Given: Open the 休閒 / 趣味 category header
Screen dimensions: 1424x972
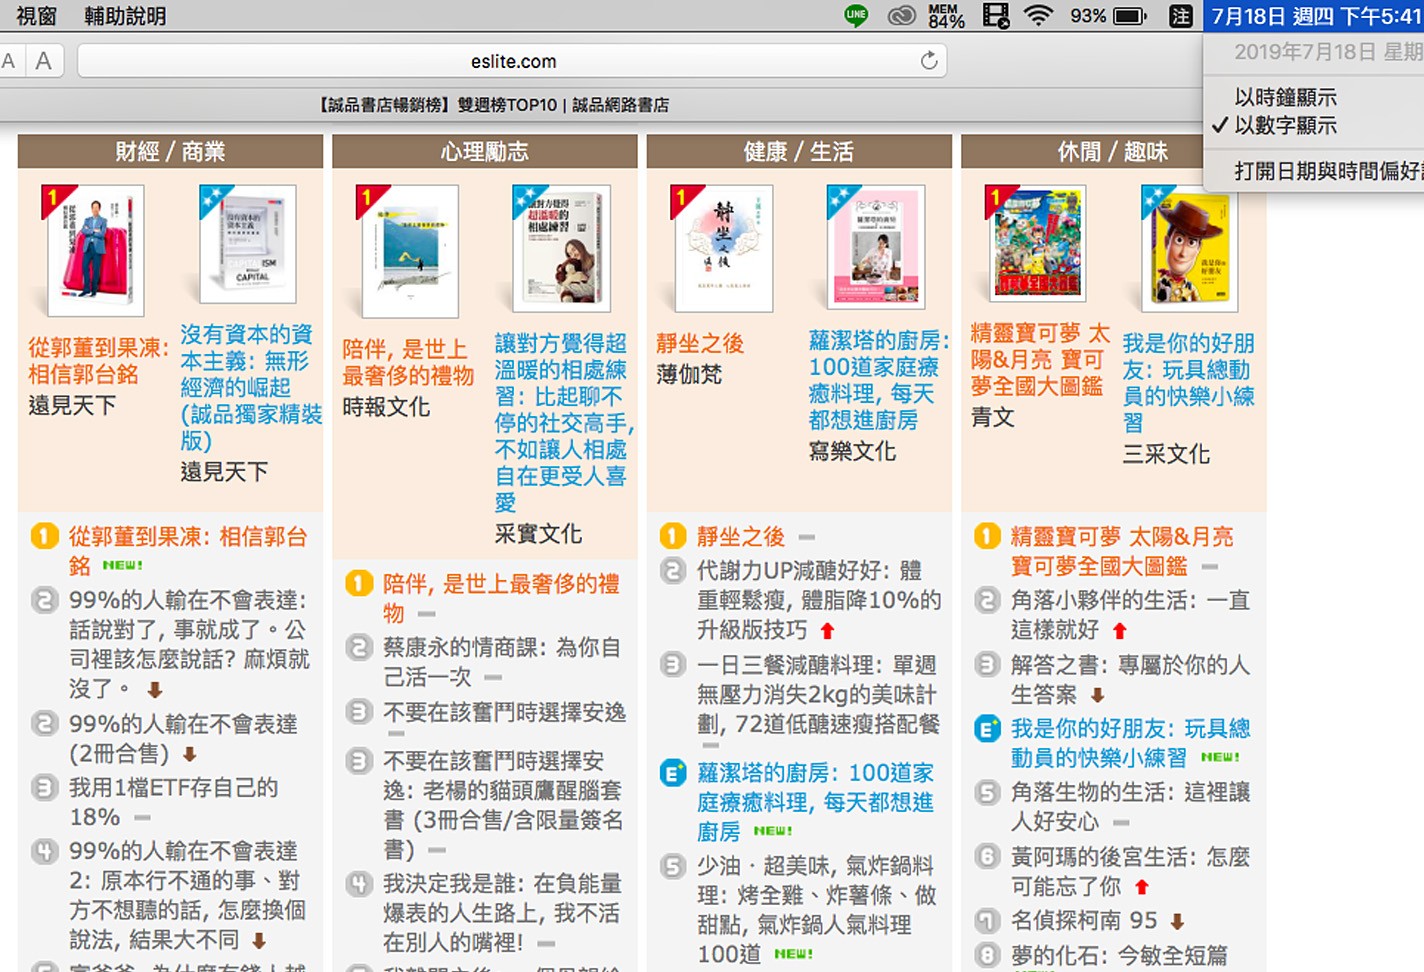Looking at the screenshot, I should (x=1113, y=151).
